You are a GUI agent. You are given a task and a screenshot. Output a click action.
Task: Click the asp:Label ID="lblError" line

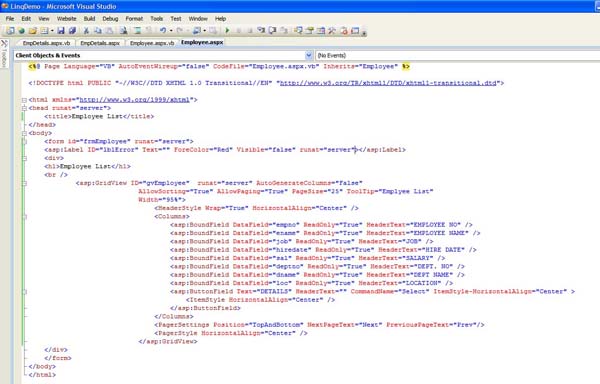(x=225, y=150)
